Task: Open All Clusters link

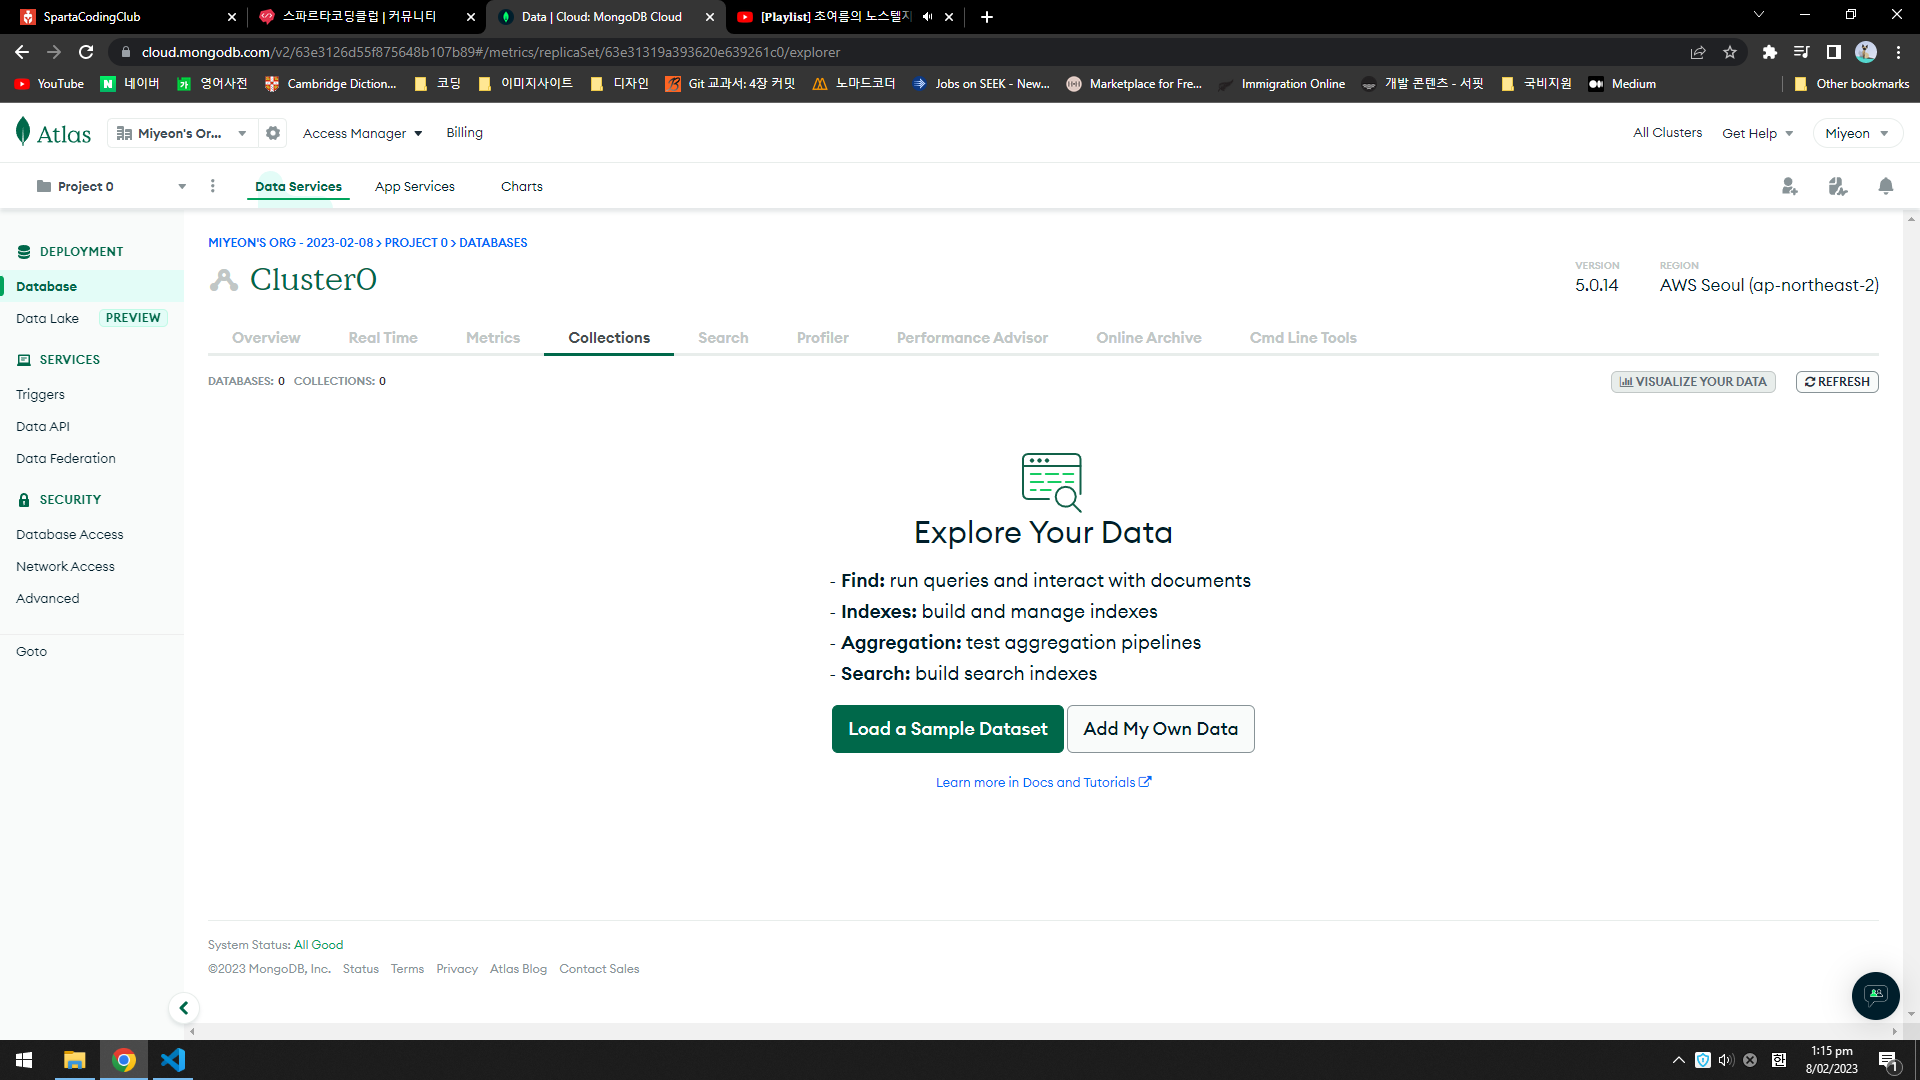Action: click(x=1667, y=132)
